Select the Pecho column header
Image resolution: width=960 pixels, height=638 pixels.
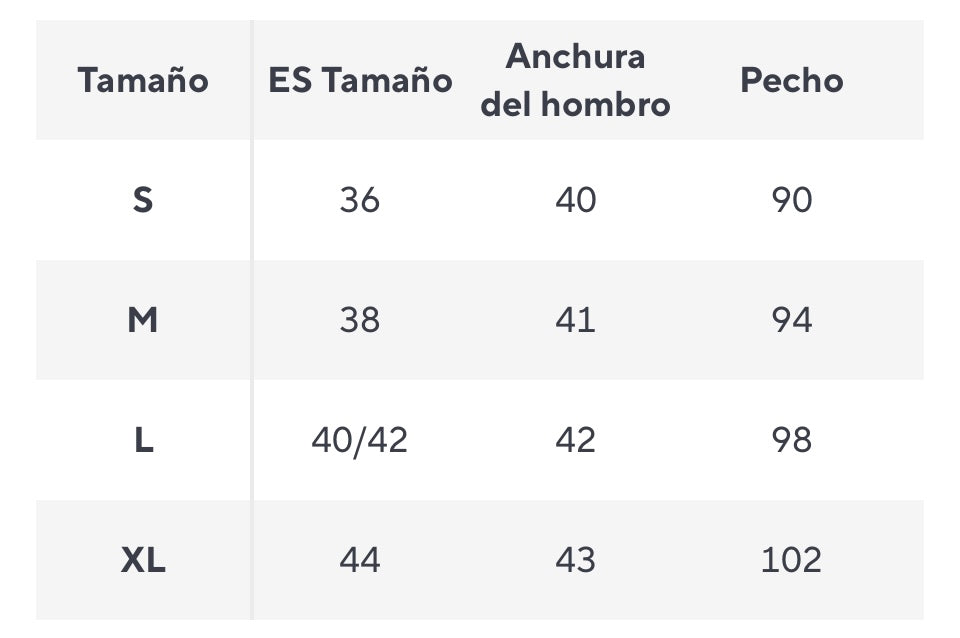coord(791,80)
